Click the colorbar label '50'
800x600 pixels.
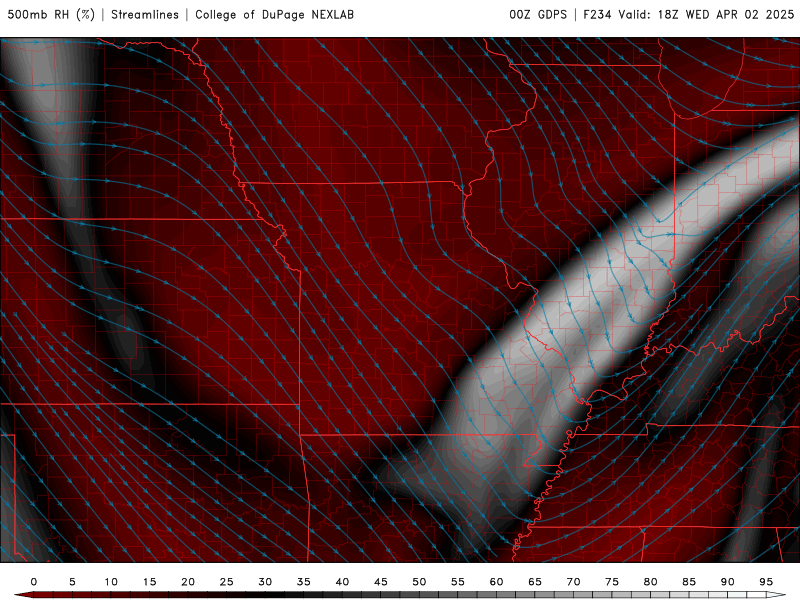[x=419, y=582]
